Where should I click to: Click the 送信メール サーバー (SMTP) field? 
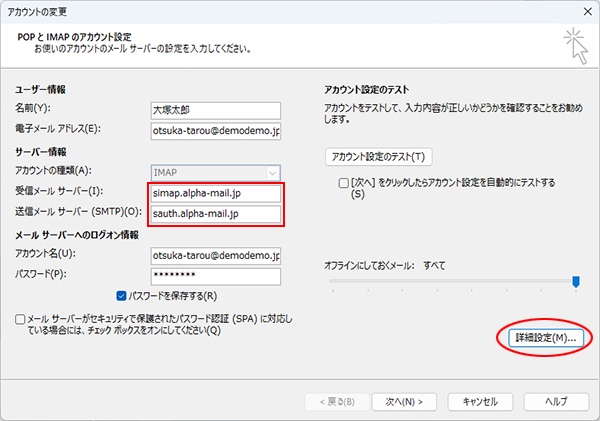214,213
